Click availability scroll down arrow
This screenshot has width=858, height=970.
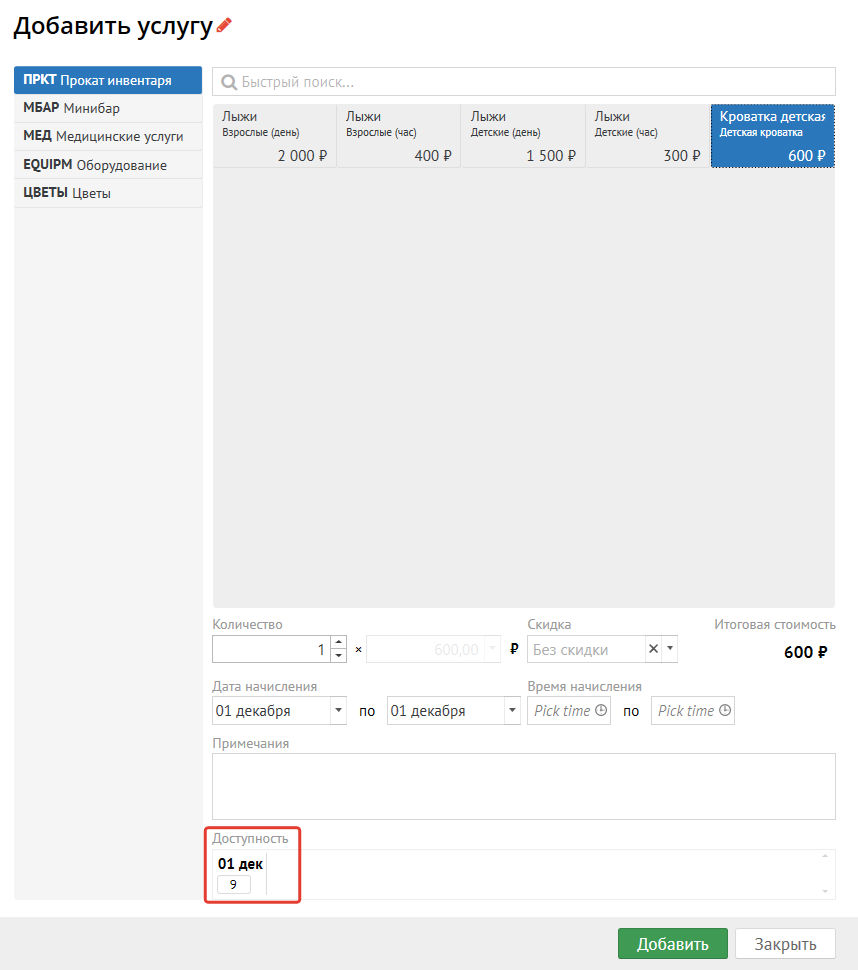[825, 891]
